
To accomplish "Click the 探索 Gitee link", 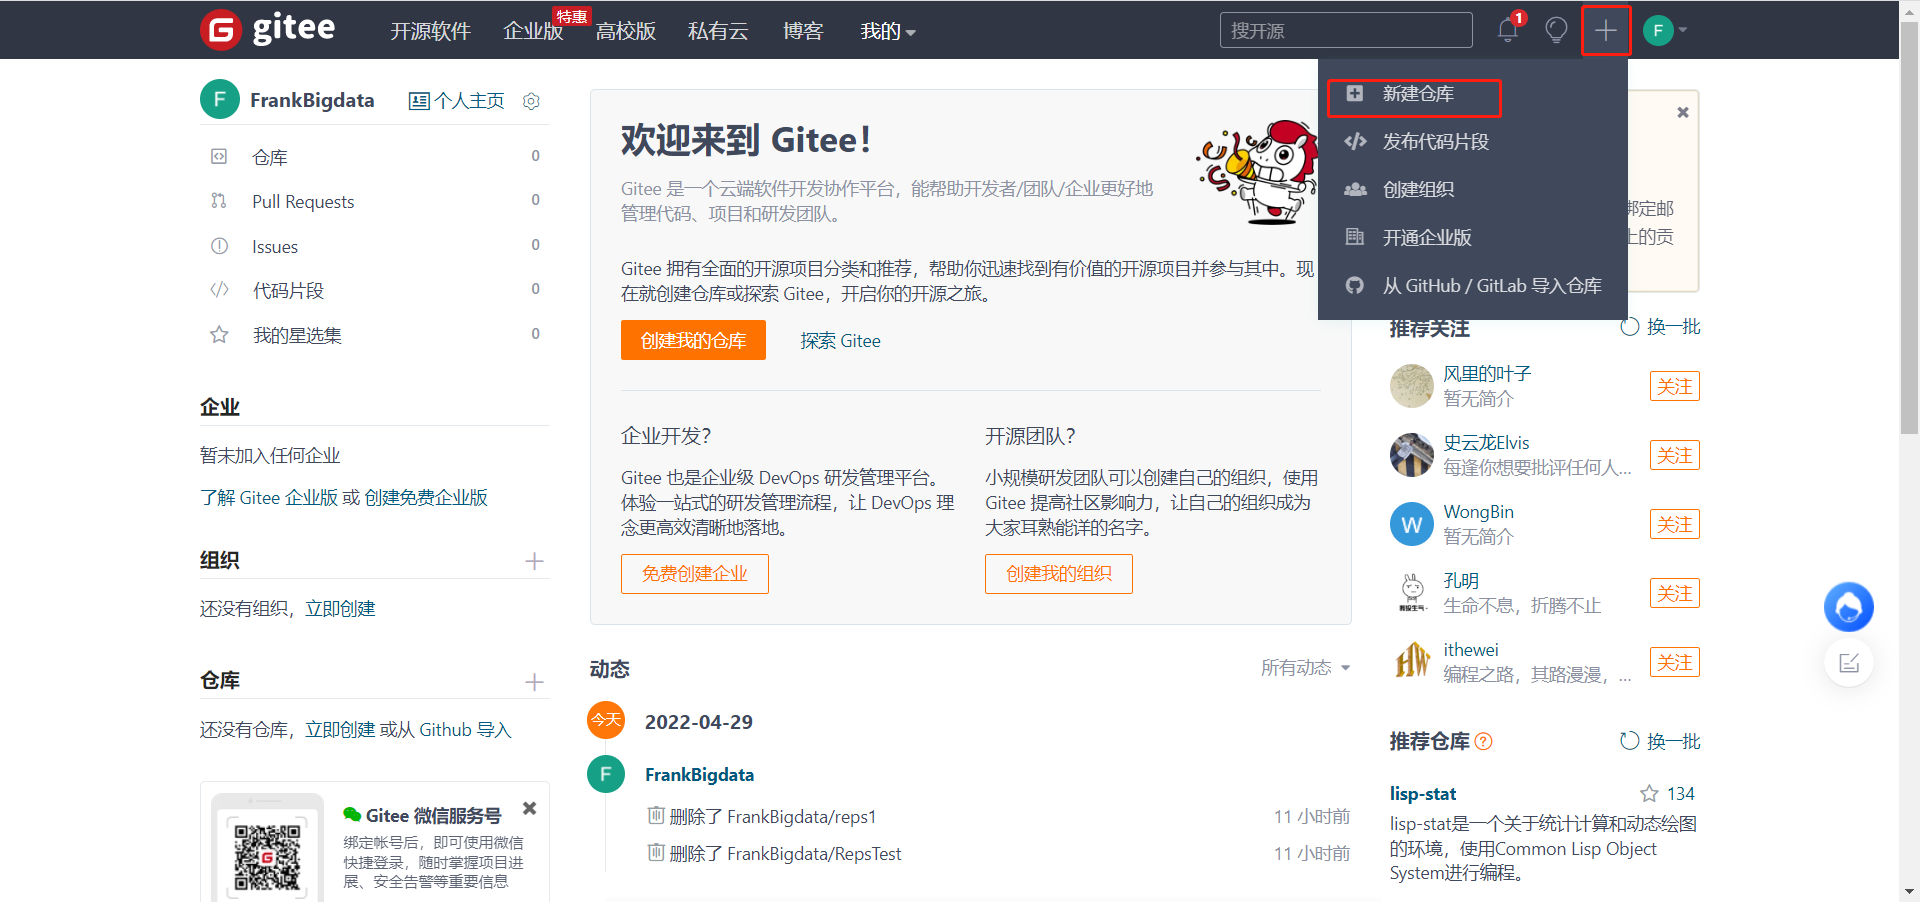I will (840, 341).
